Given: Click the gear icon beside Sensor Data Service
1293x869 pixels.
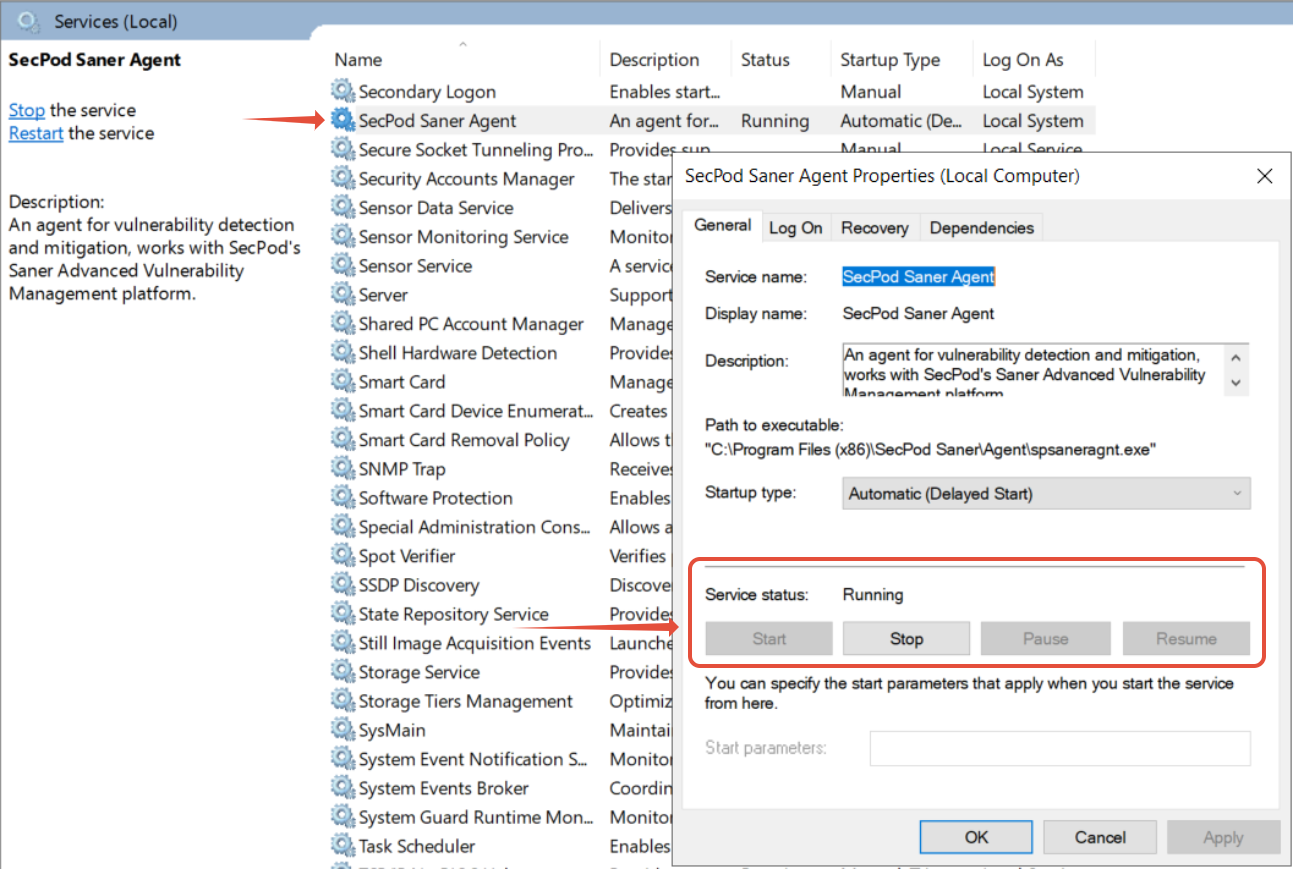Looking at the screenshot, I should click(x=343, y=208).
